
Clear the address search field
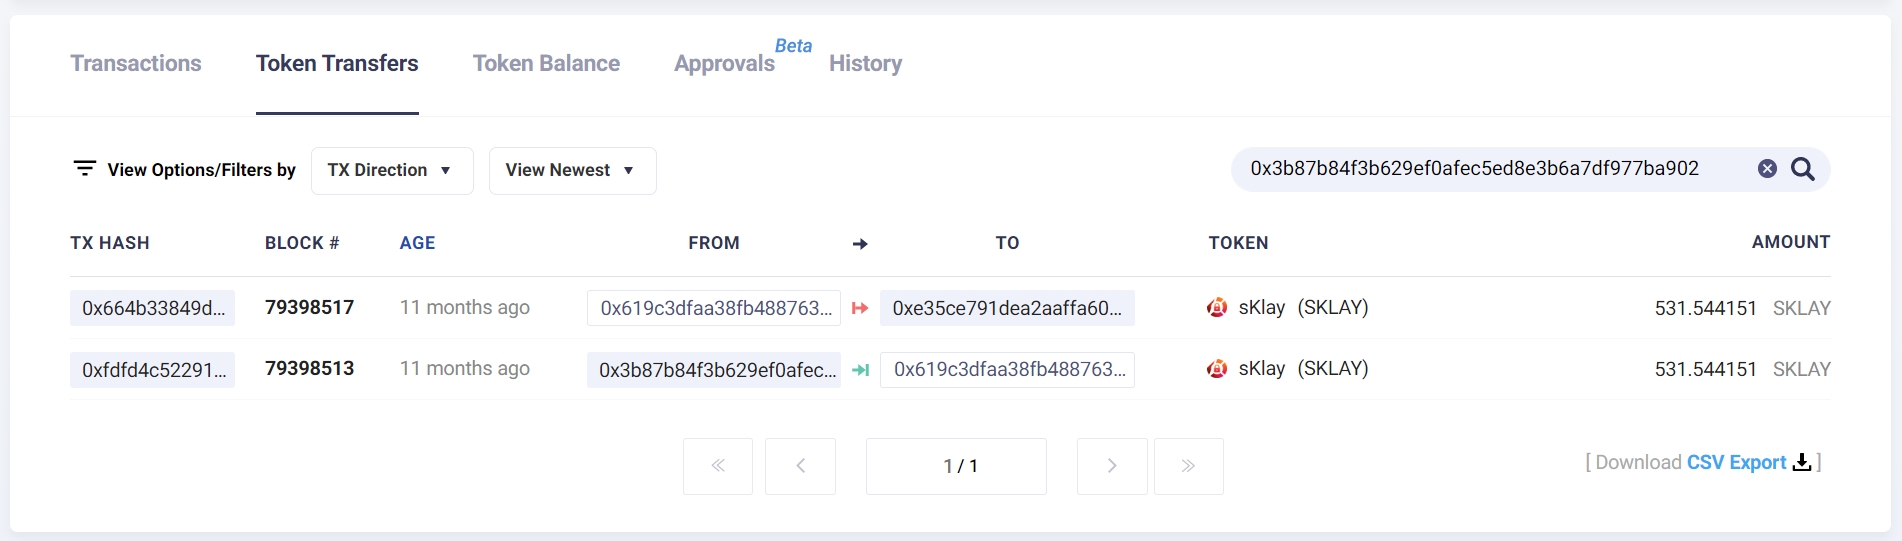[1767, 169]
